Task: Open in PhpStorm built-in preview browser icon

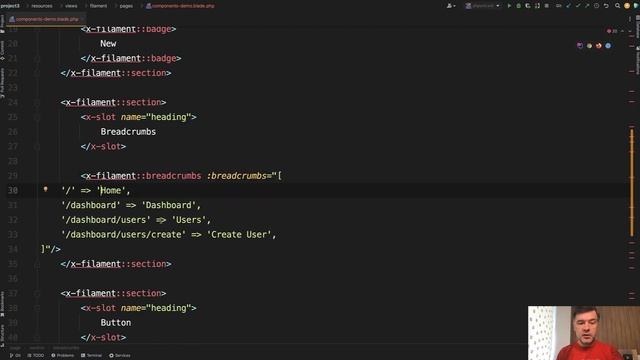Action: 580,46
